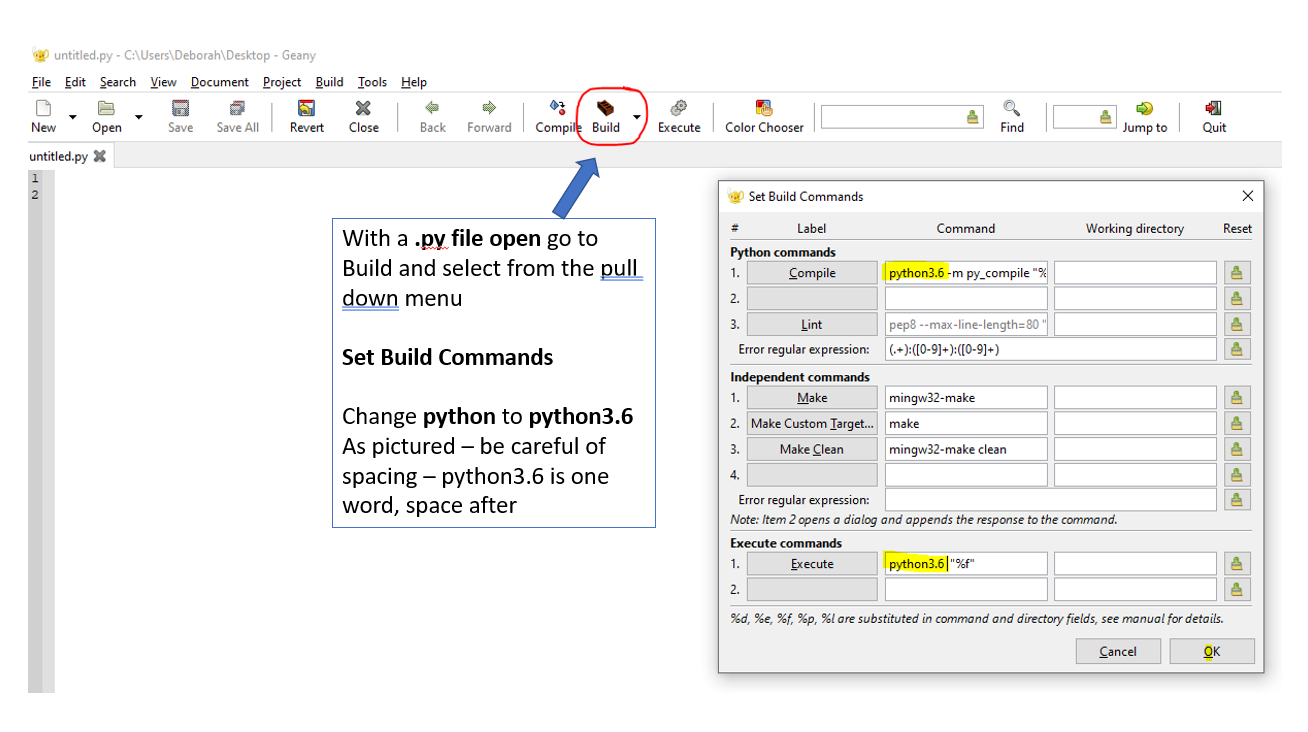The width and height of the screenshot is (1308, 732).
Task: Expand the New file dropdown arrow
Action: (72, 117)
